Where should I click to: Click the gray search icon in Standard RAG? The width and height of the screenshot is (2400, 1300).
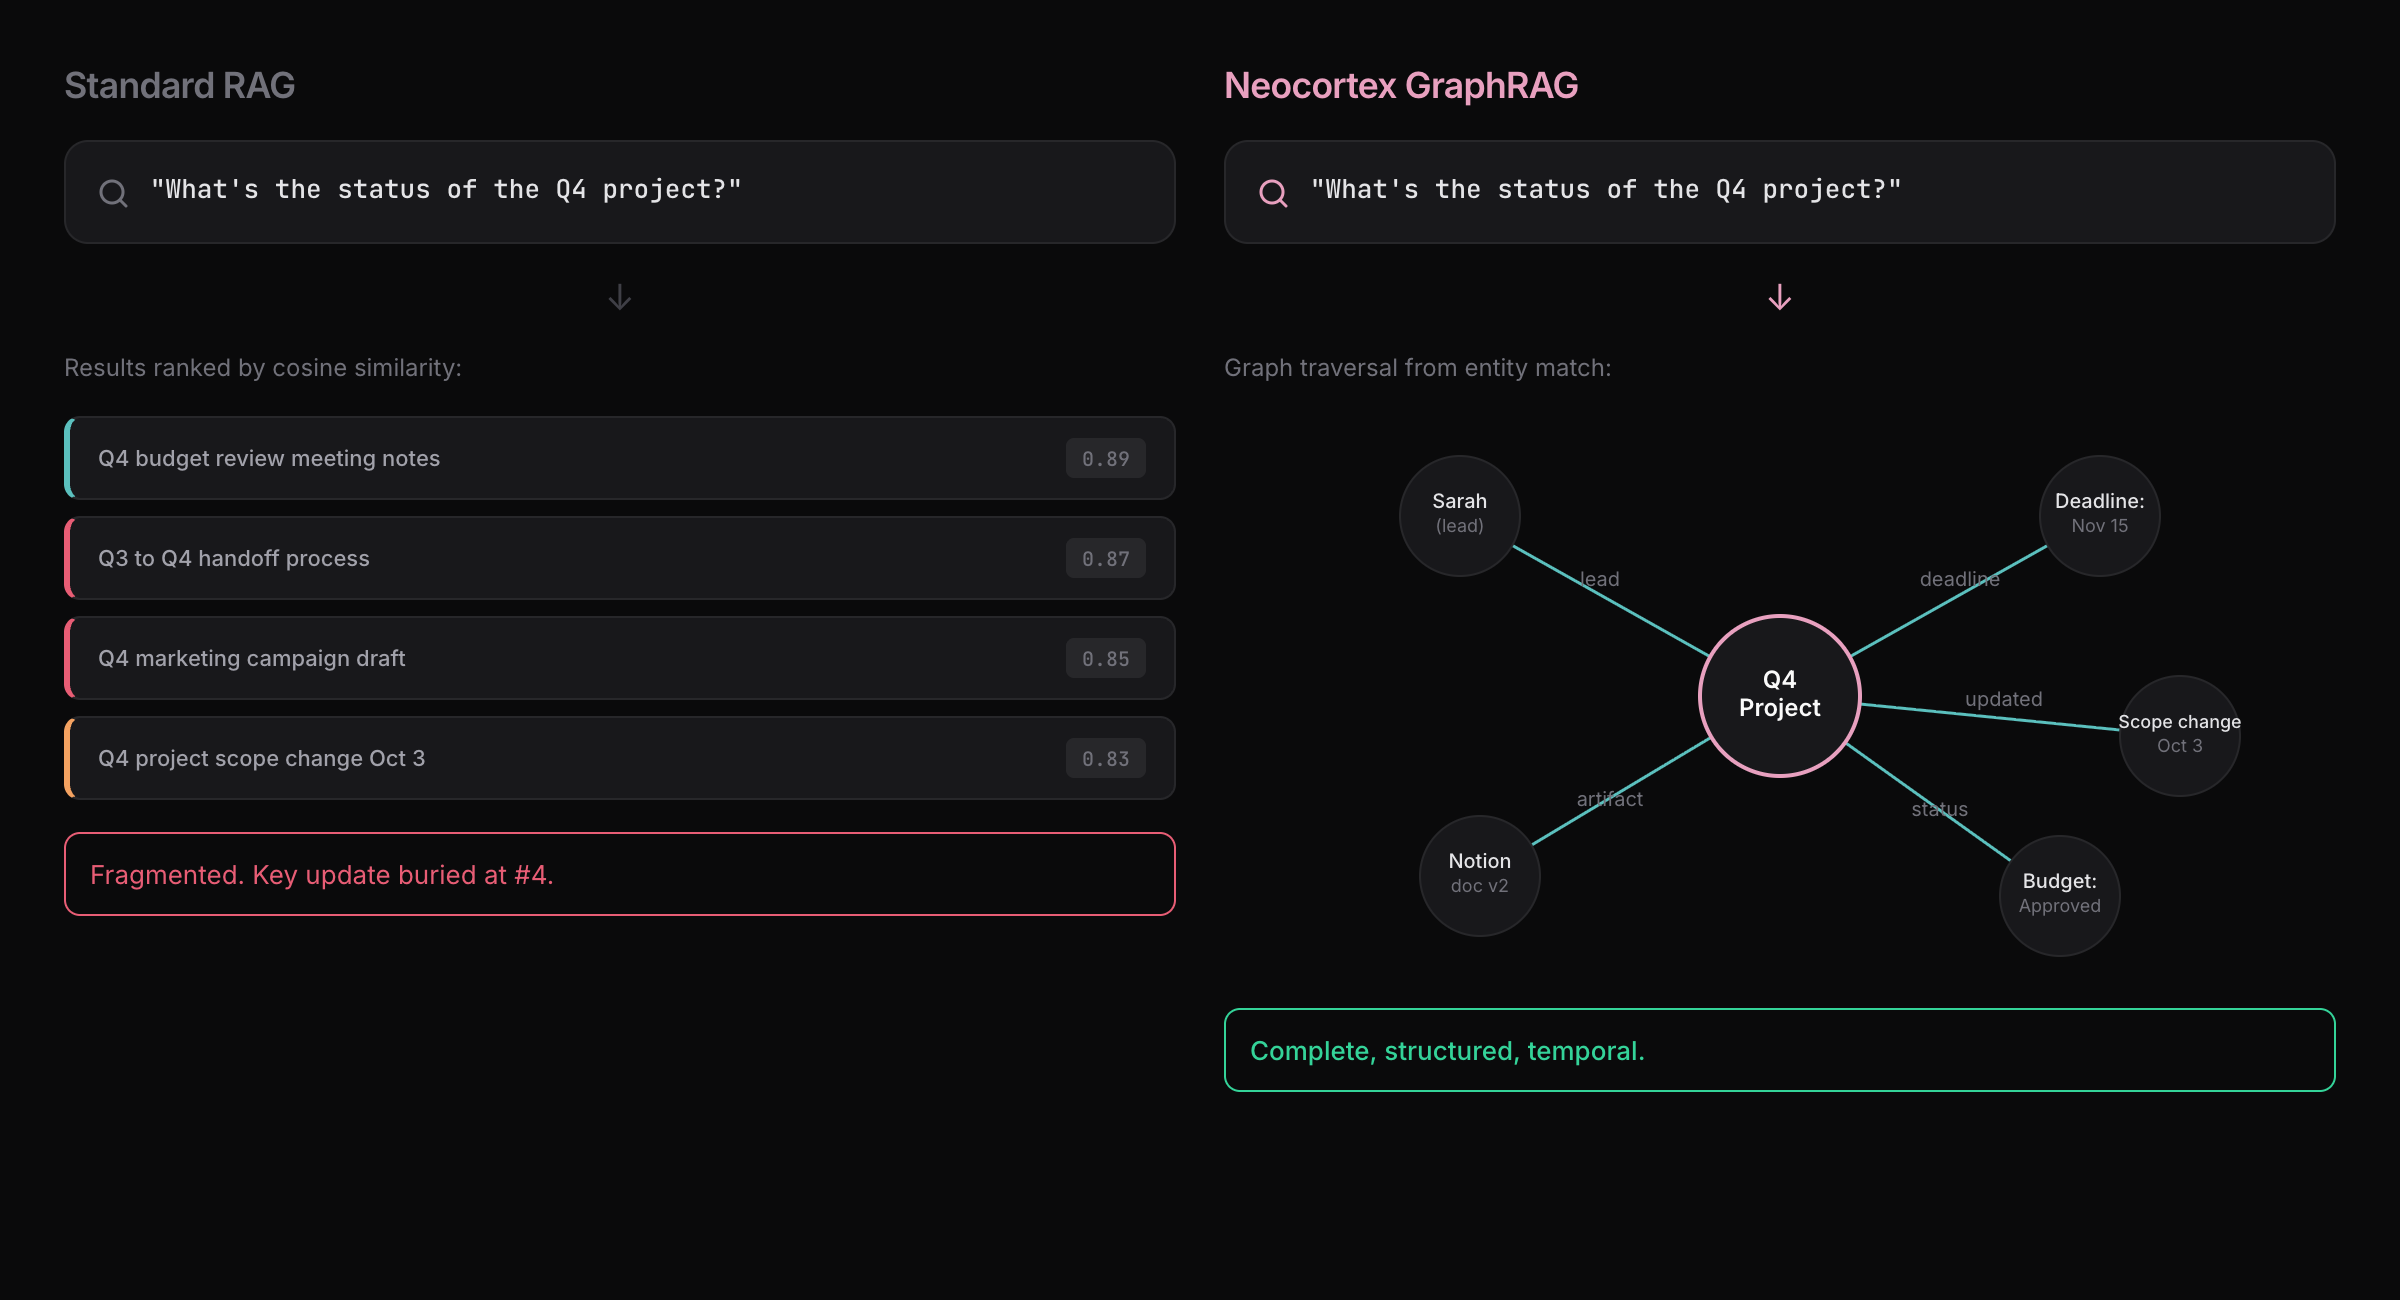pyautogui.click(x=114, y=193)
